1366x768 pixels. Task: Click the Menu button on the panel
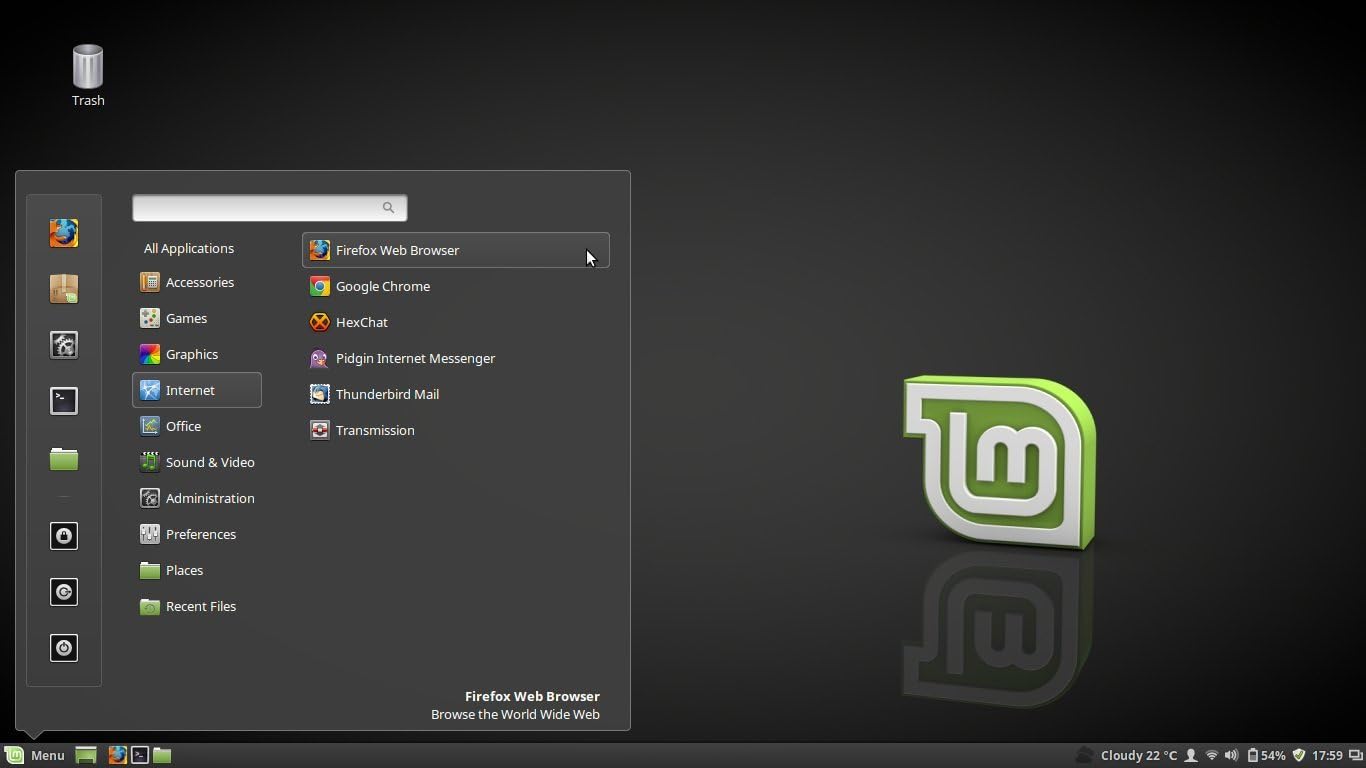tap(35, 755)
